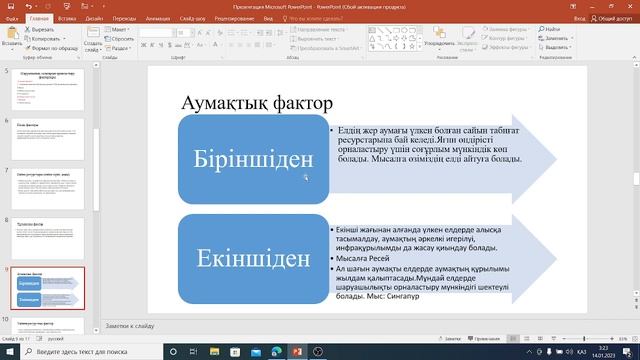Select the text box shape in gallery
This screenshot has height=360, width=640.
(372, 30)
